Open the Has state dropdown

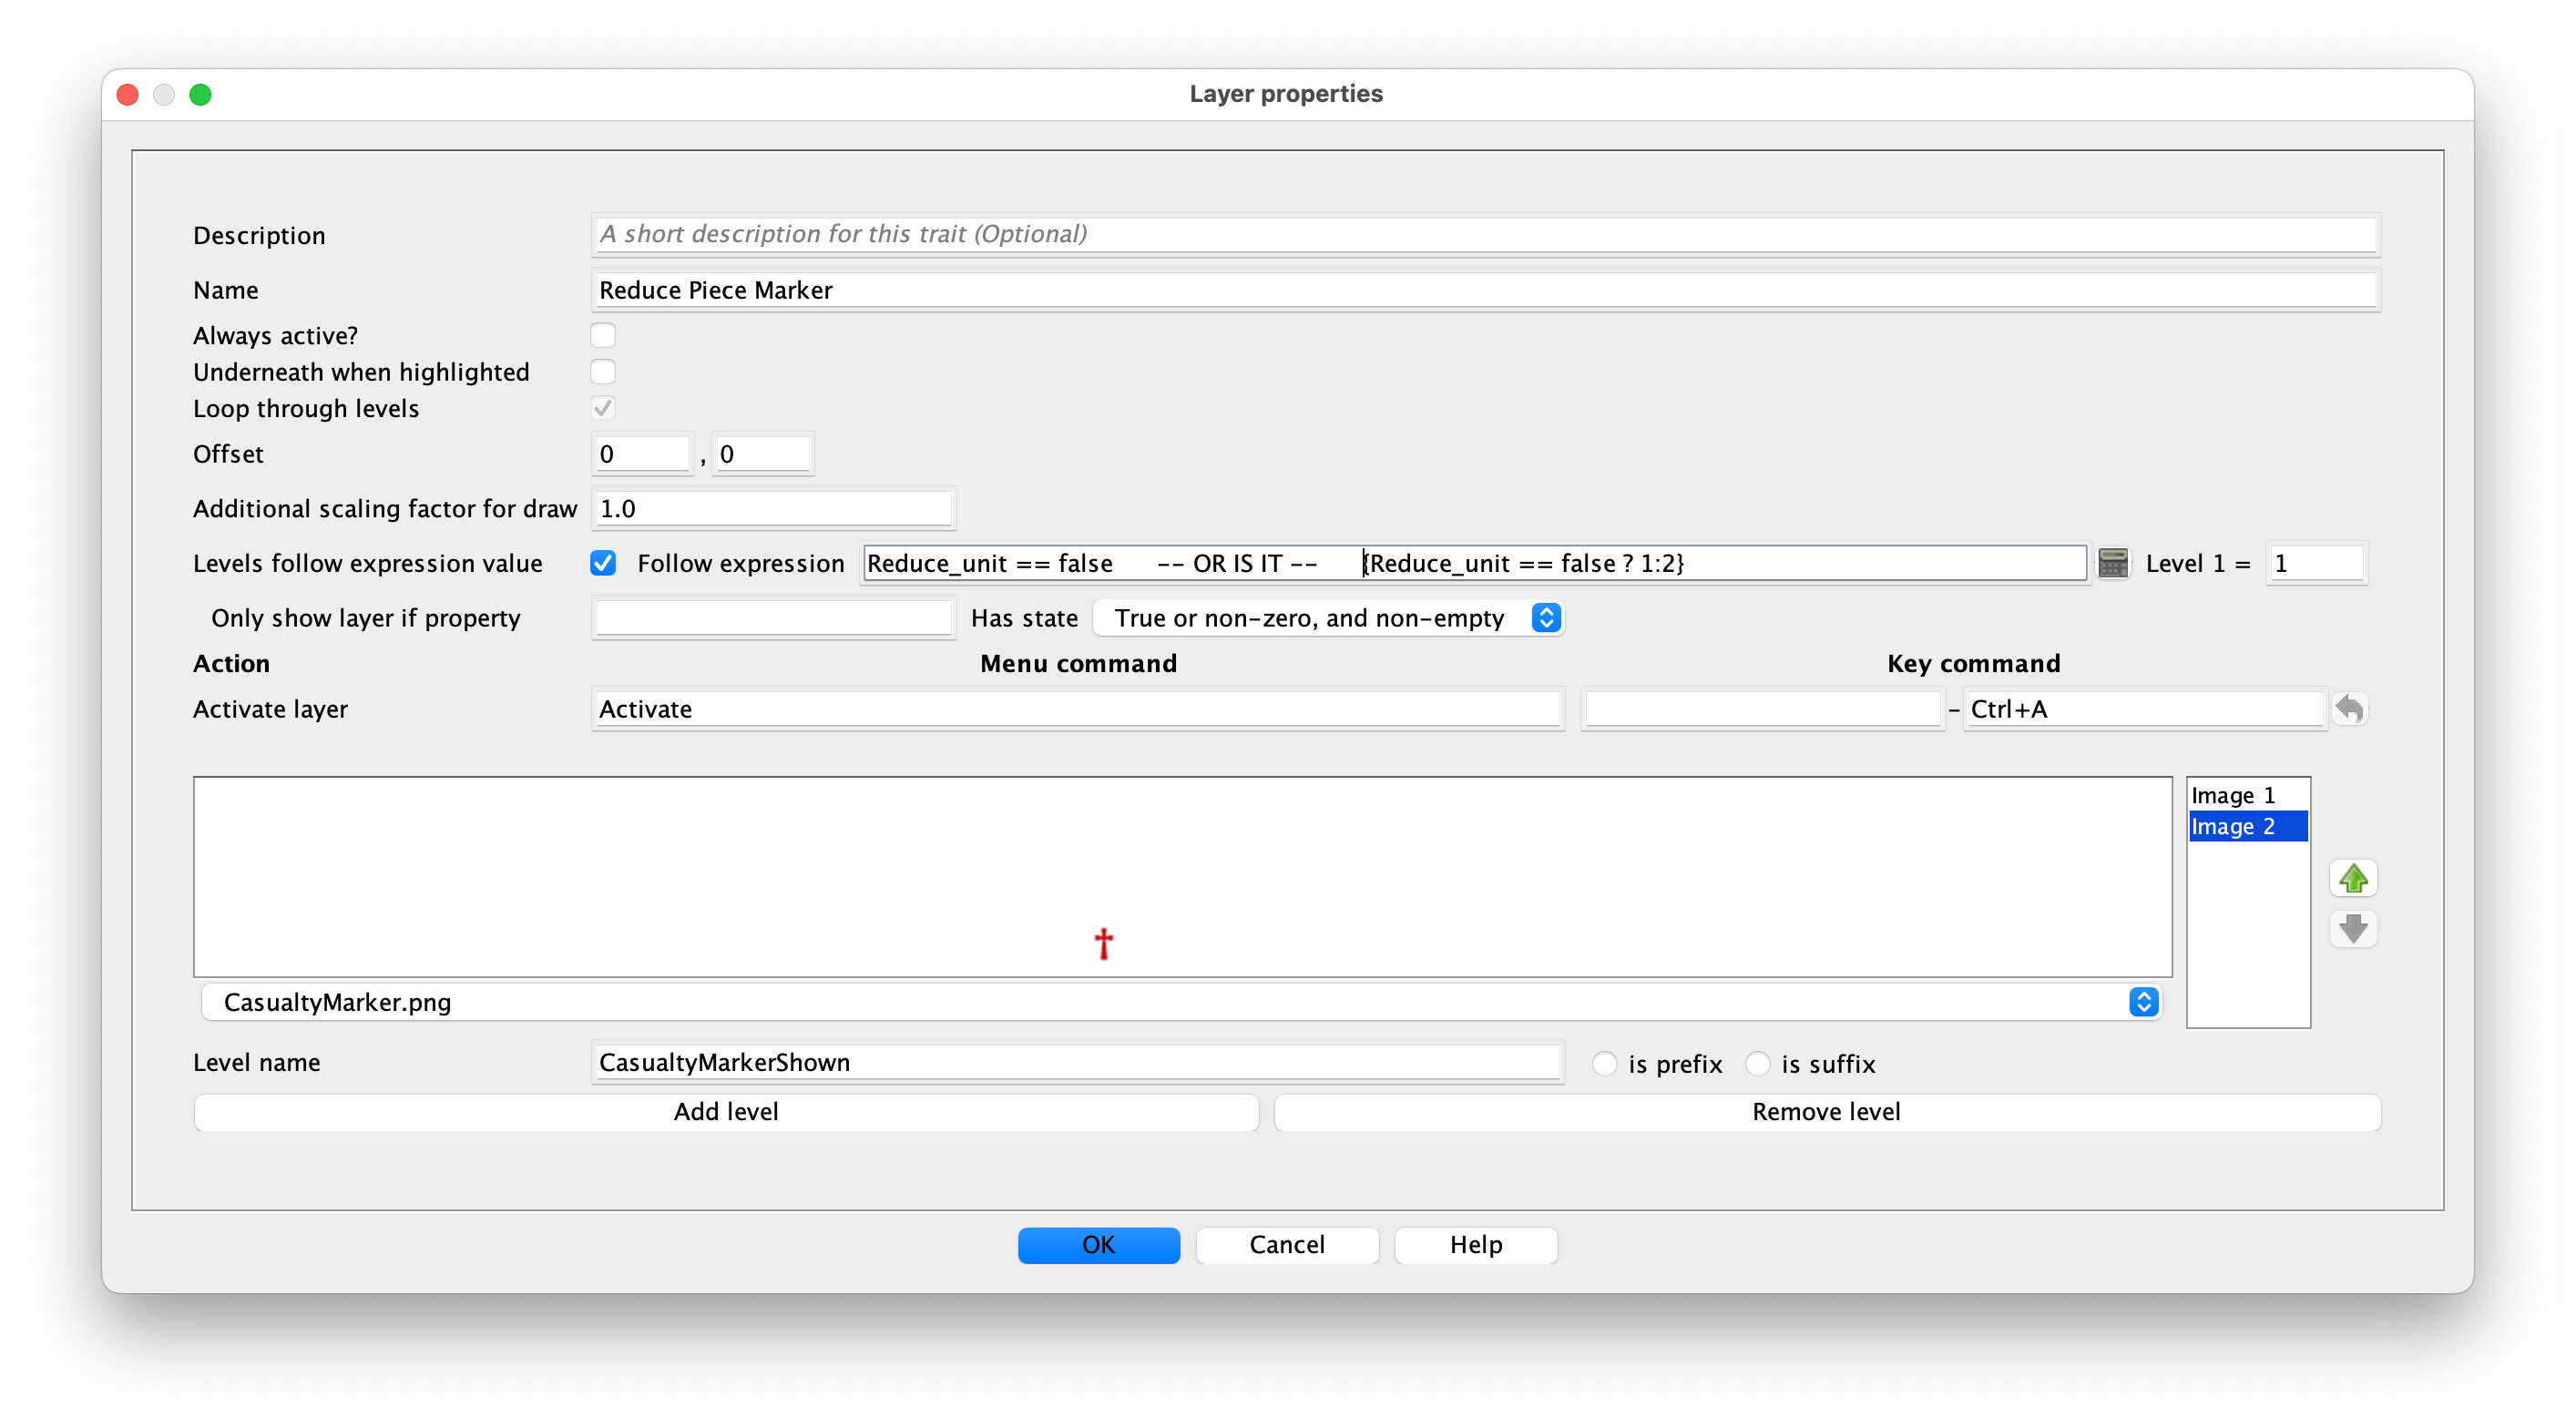1327,618
